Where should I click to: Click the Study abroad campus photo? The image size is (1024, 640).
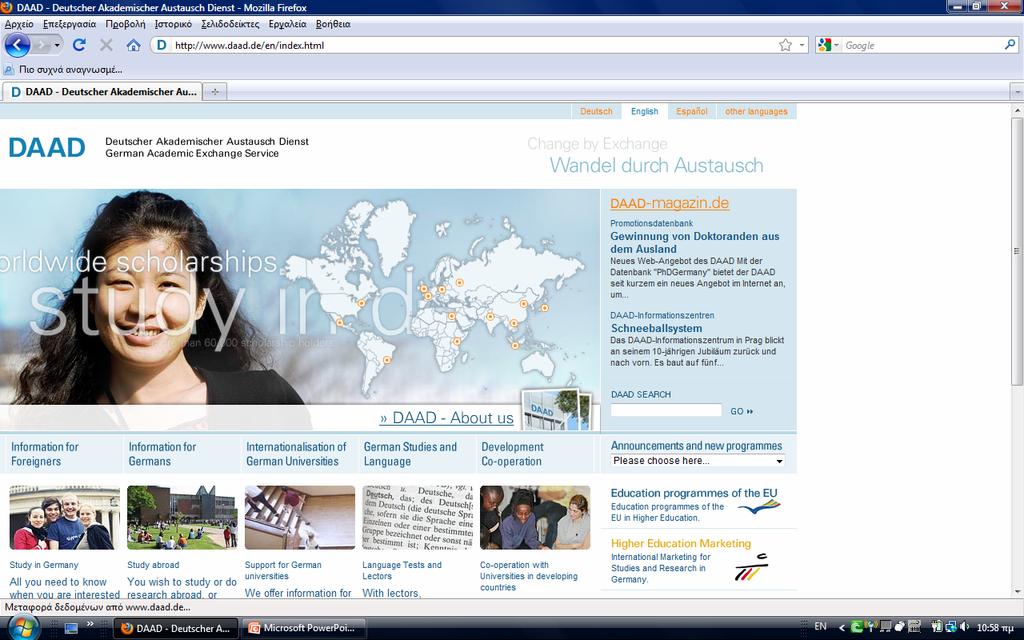coord(182,518)
